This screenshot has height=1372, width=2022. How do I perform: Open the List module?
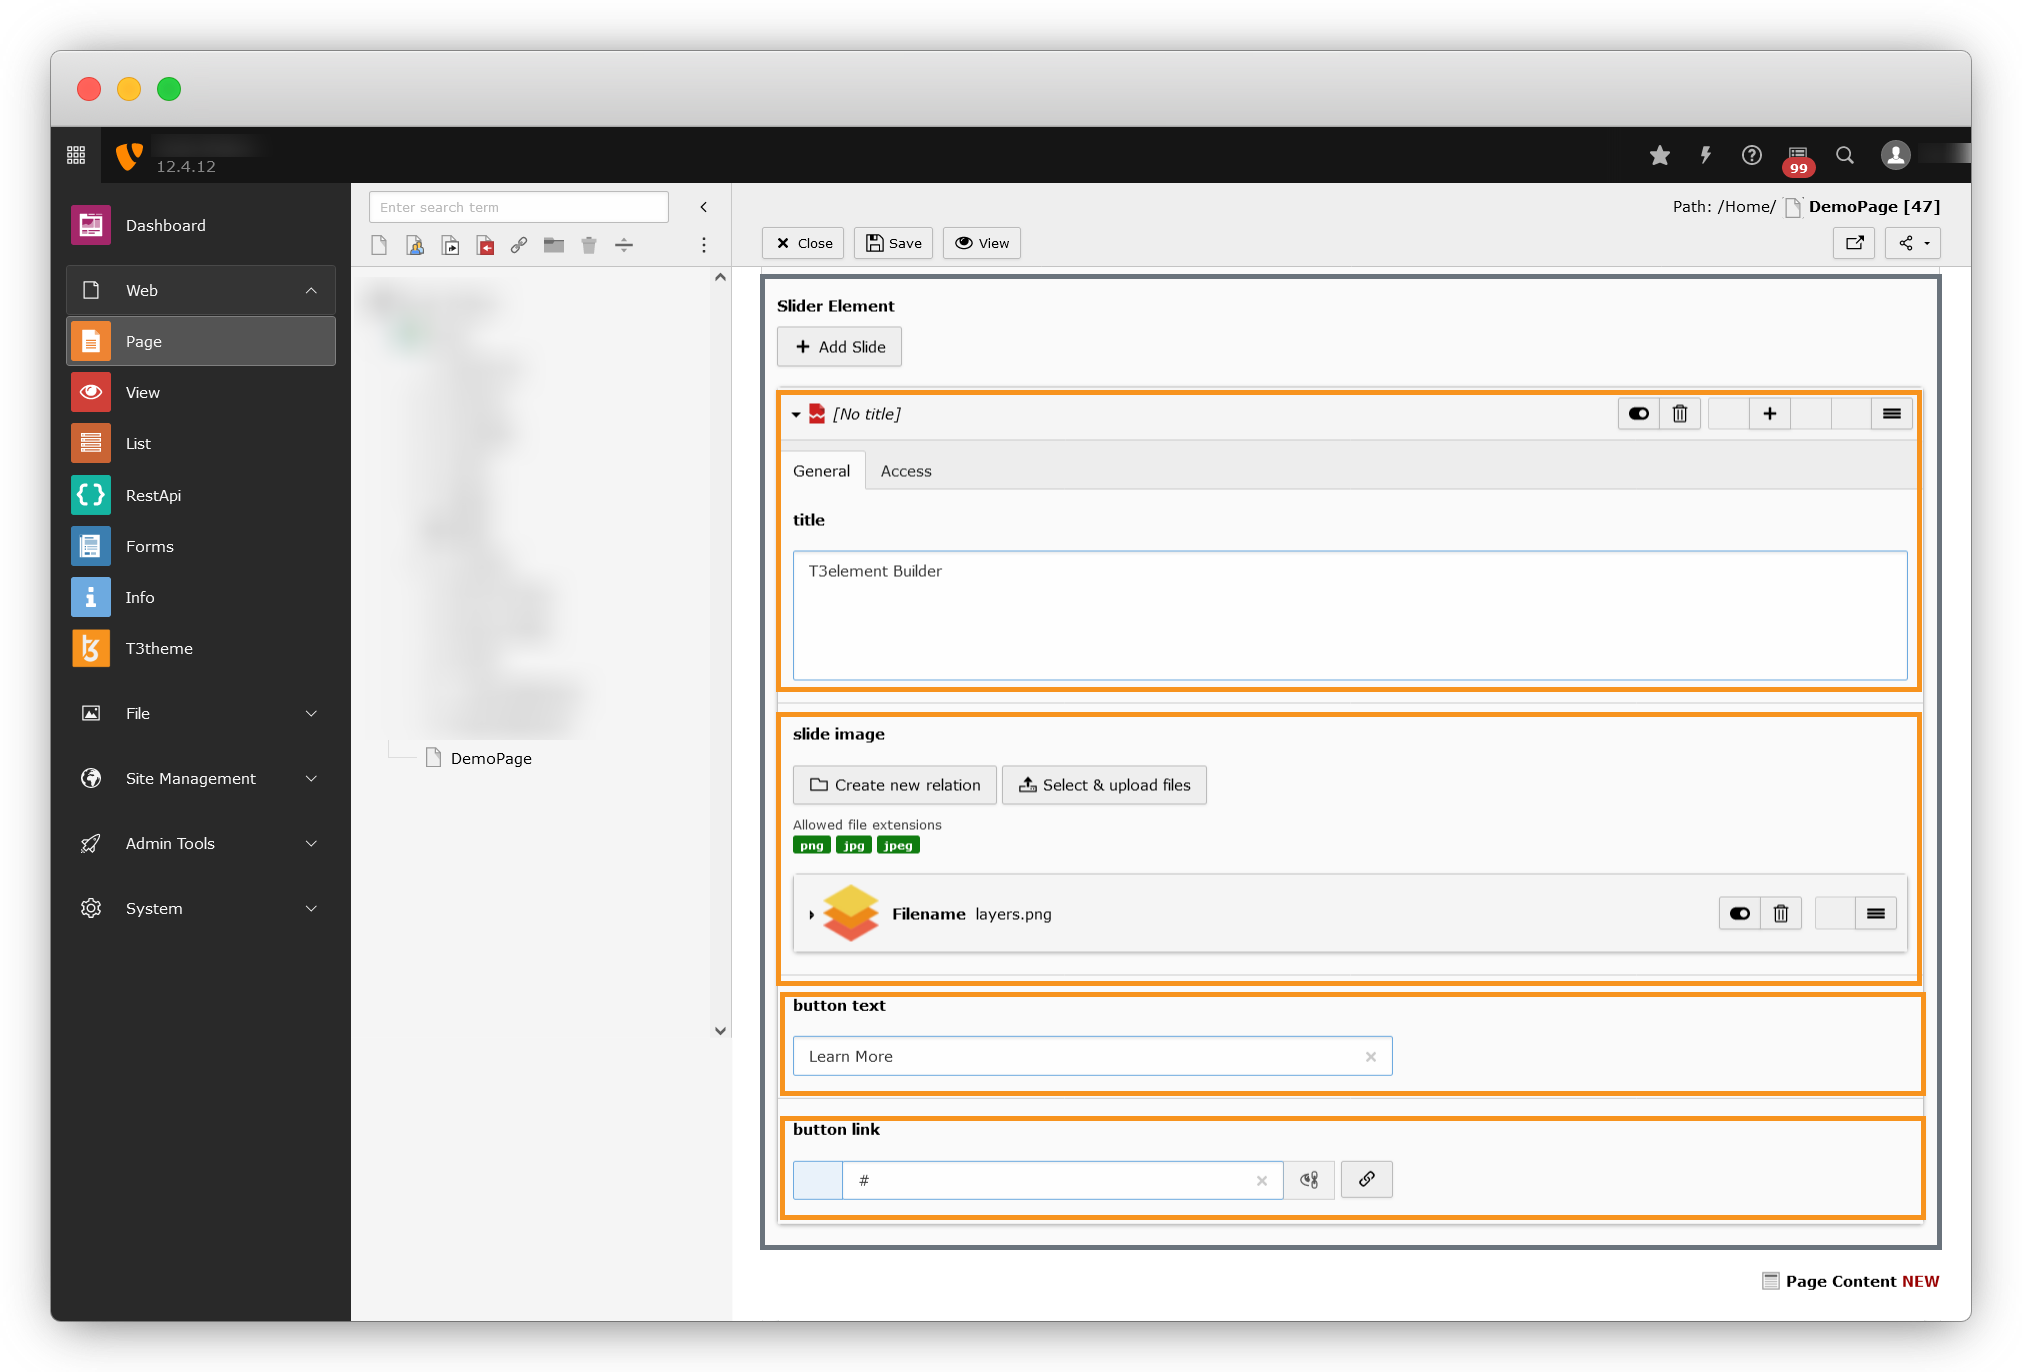click(138, 444)
